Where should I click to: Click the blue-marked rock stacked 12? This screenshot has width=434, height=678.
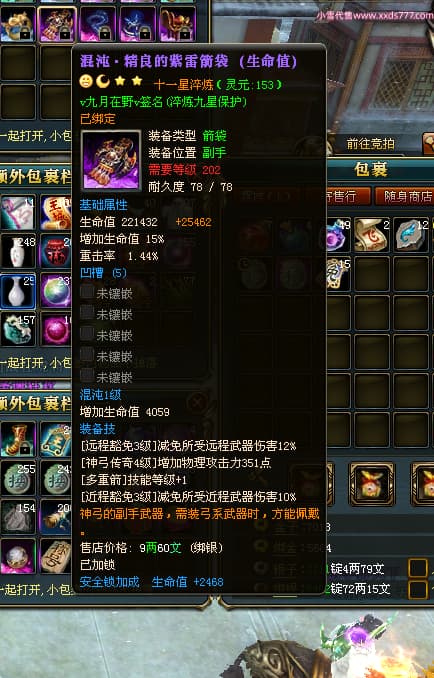[411, 235]
